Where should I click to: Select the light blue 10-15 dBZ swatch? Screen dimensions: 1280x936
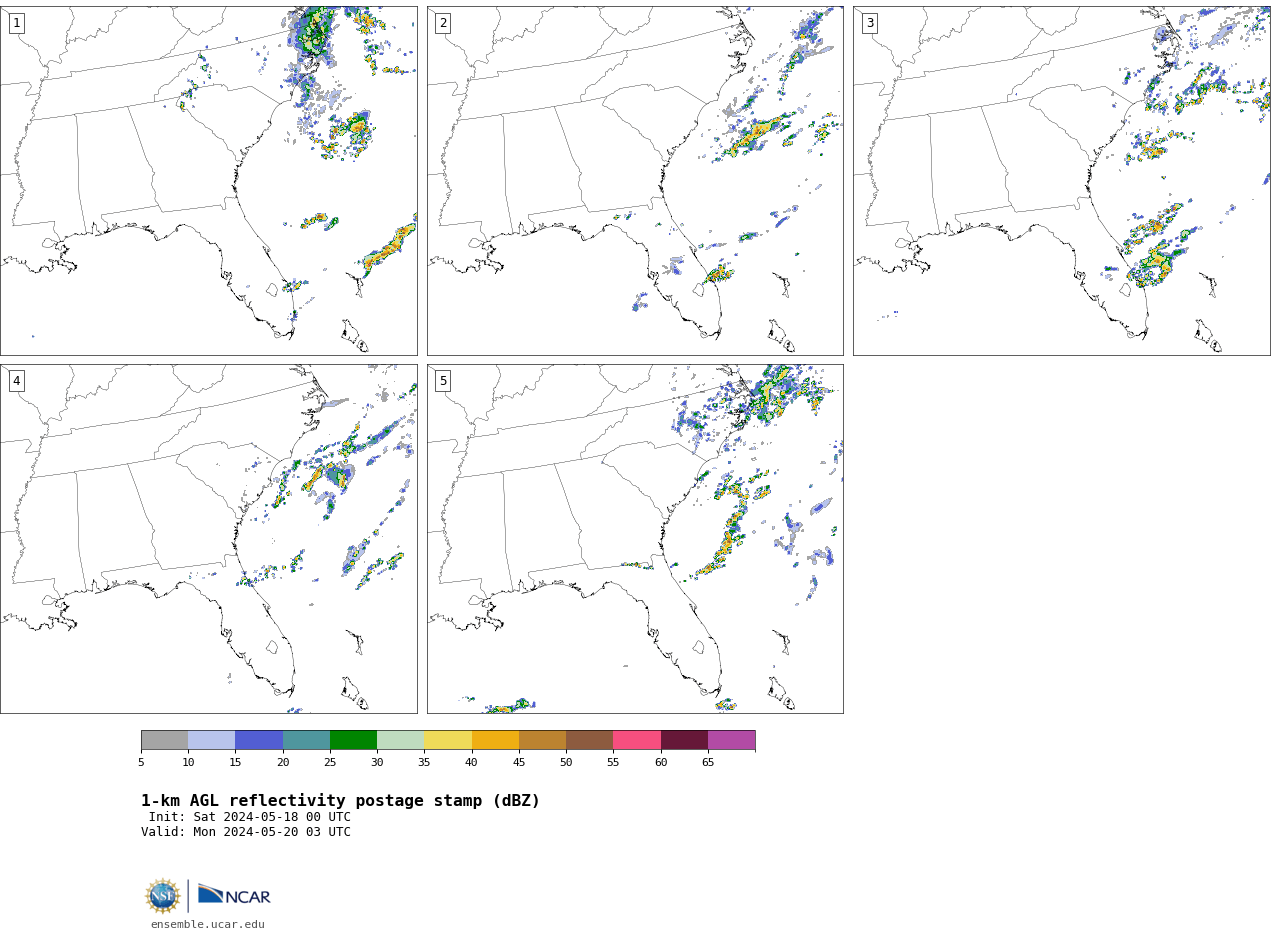pos(212,740)
